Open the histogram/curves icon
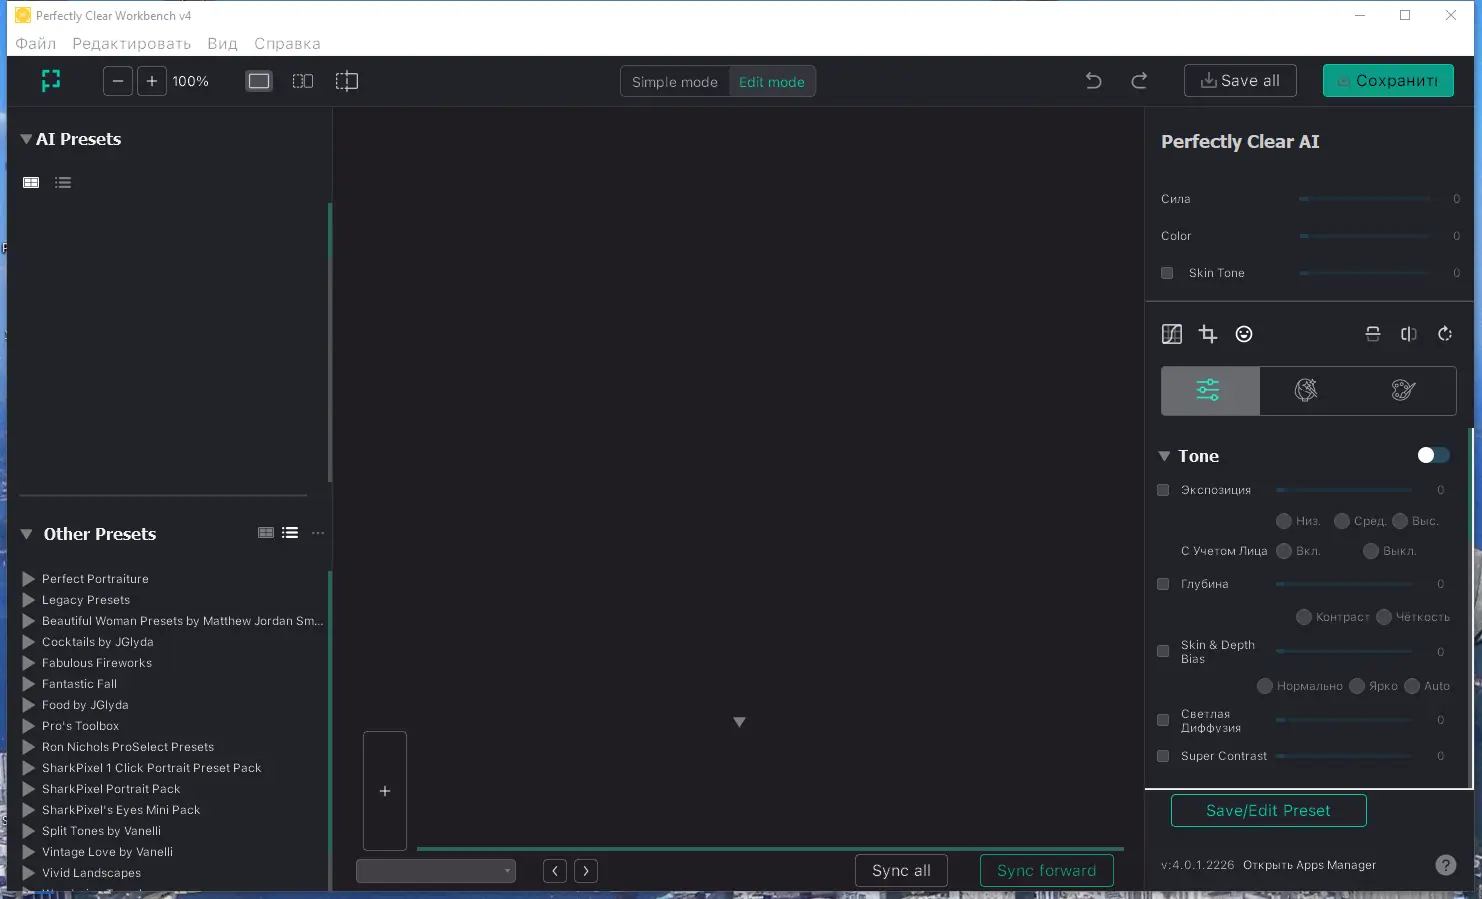Image resolution: width=1482 pixels, height=899 pixels. point(1172,334)
